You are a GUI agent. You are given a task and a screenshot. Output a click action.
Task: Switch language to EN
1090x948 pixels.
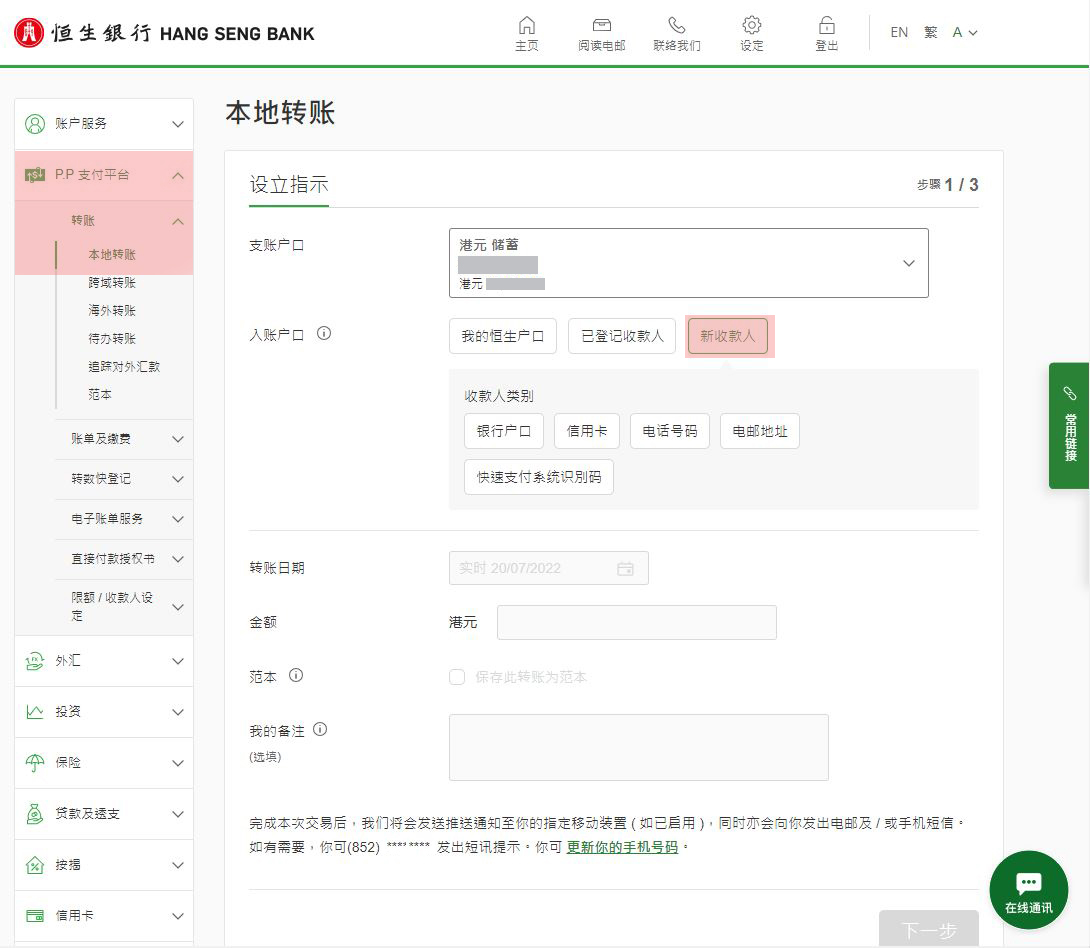(899, 32)
